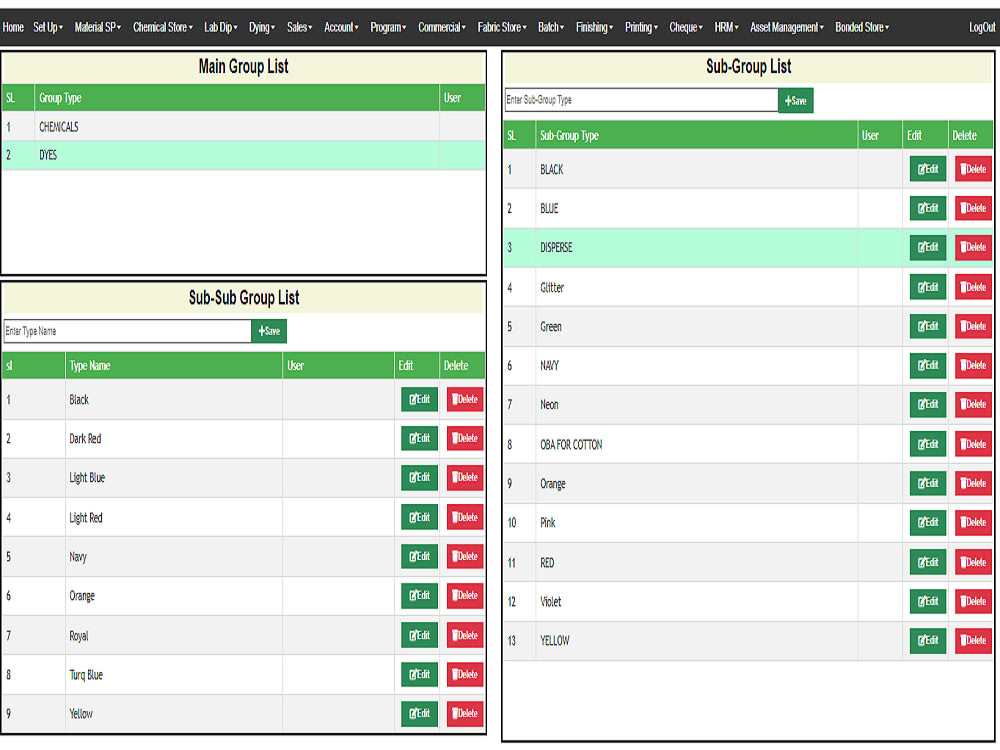
Task: Click the LogOut link
Action: click(982, 27)
